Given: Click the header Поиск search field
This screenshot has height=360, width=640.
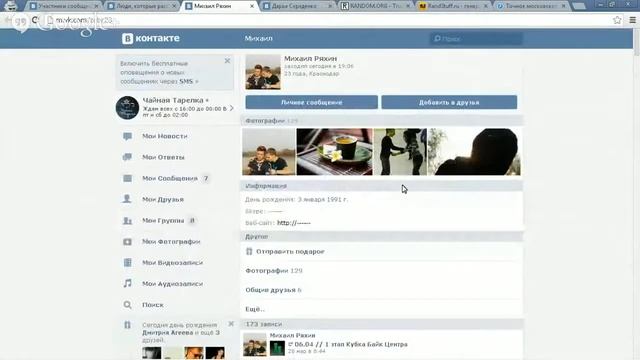Looking at the screenshot, I should [476, 39].
